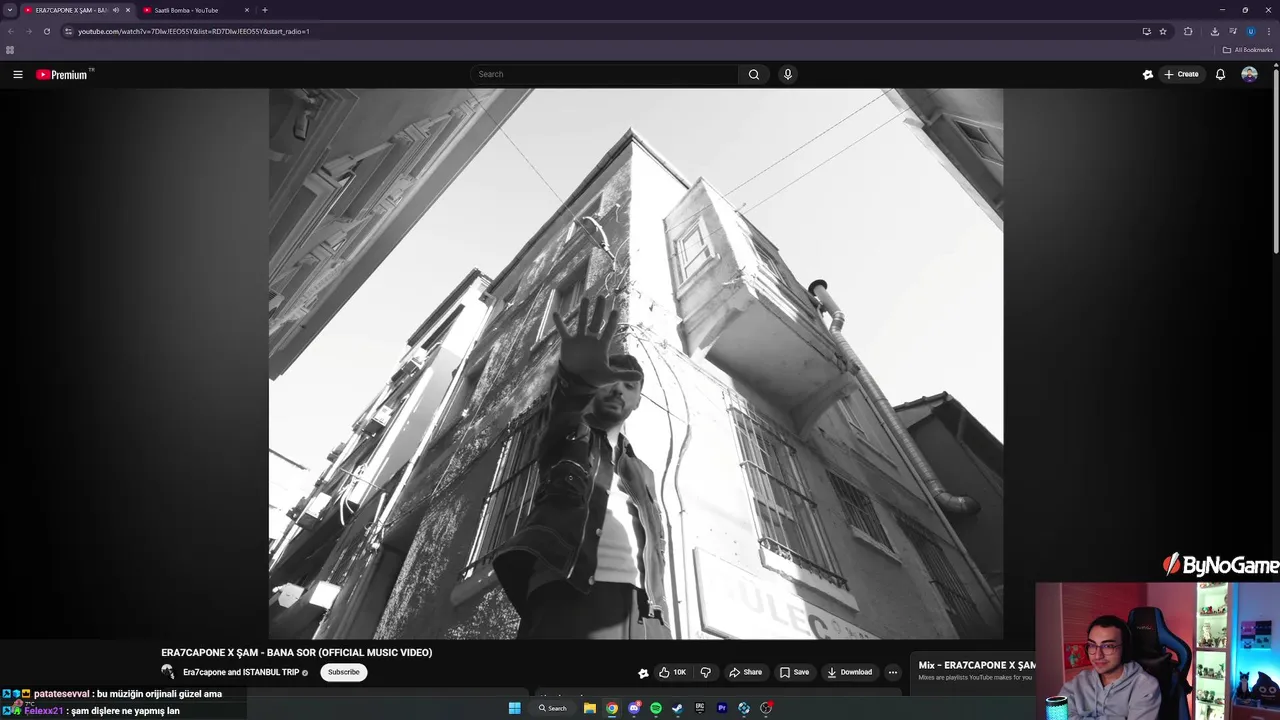Click sparkle icon left of like button
Viewport: 1280px width, 720px height.
point(643,673)
